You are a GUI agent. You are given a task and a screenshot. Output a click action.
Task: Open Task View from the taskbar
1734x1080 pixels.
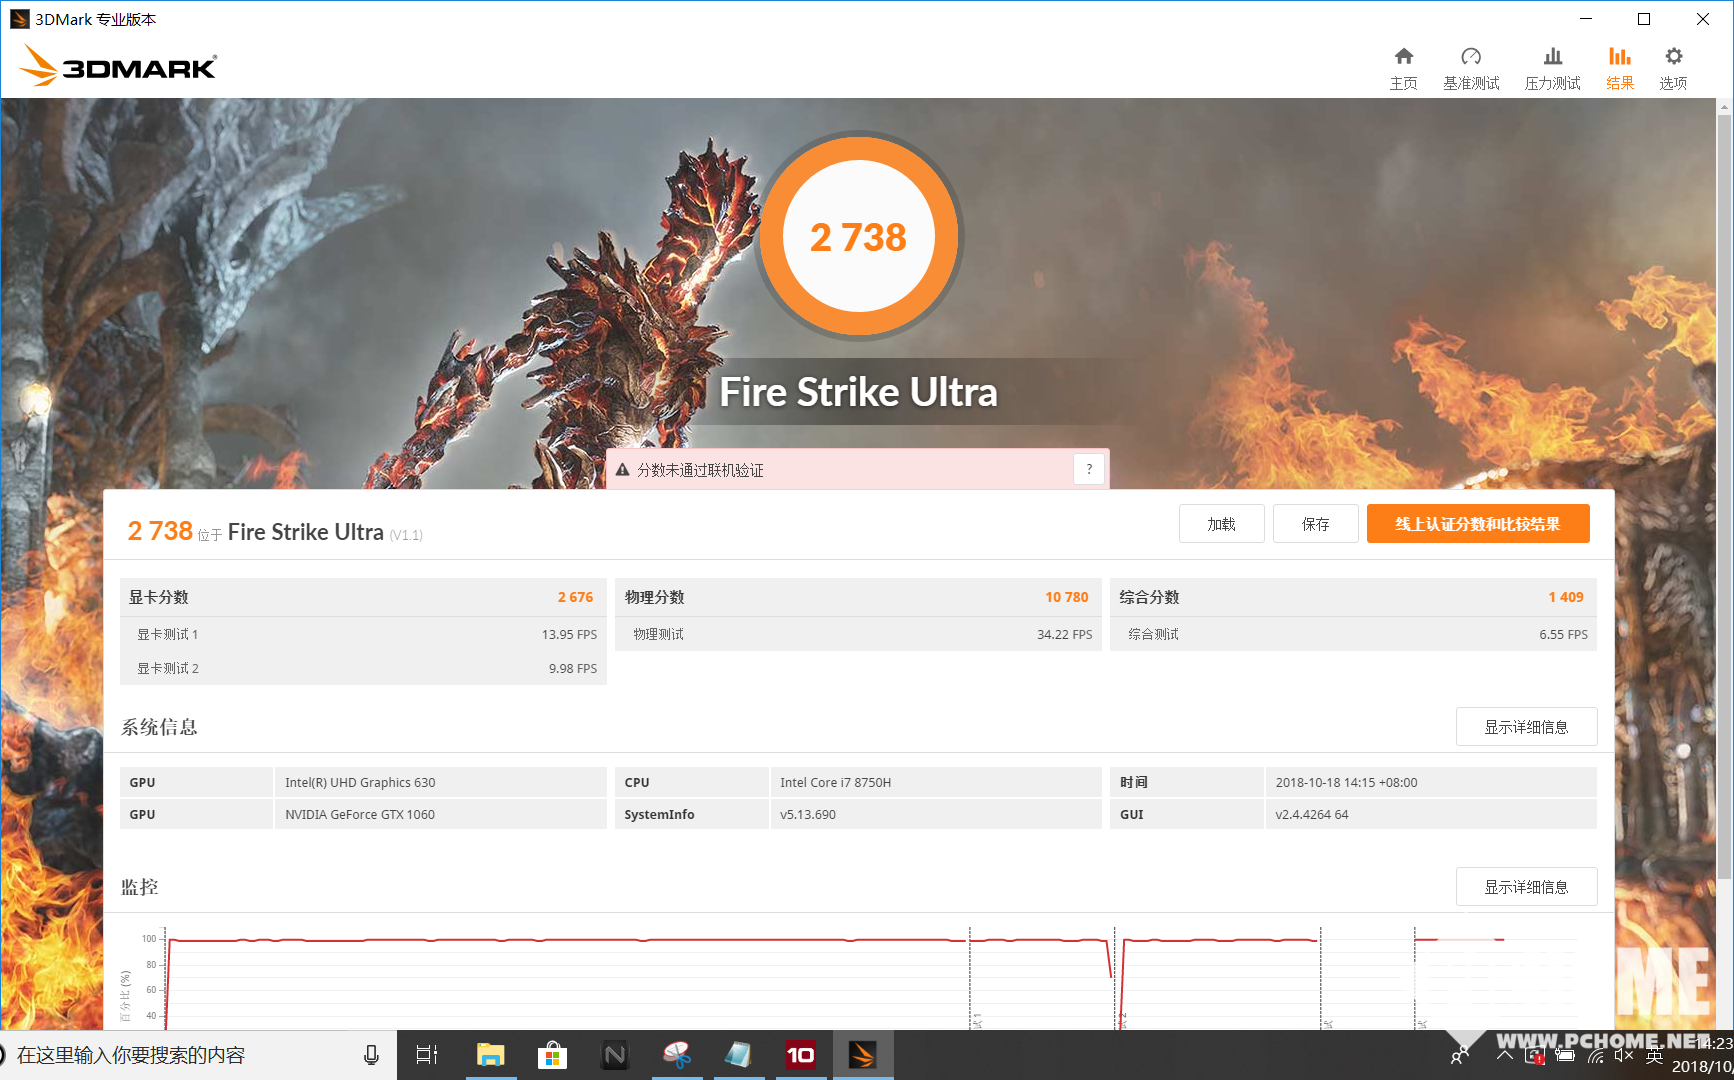click(x=427, y=1055)
